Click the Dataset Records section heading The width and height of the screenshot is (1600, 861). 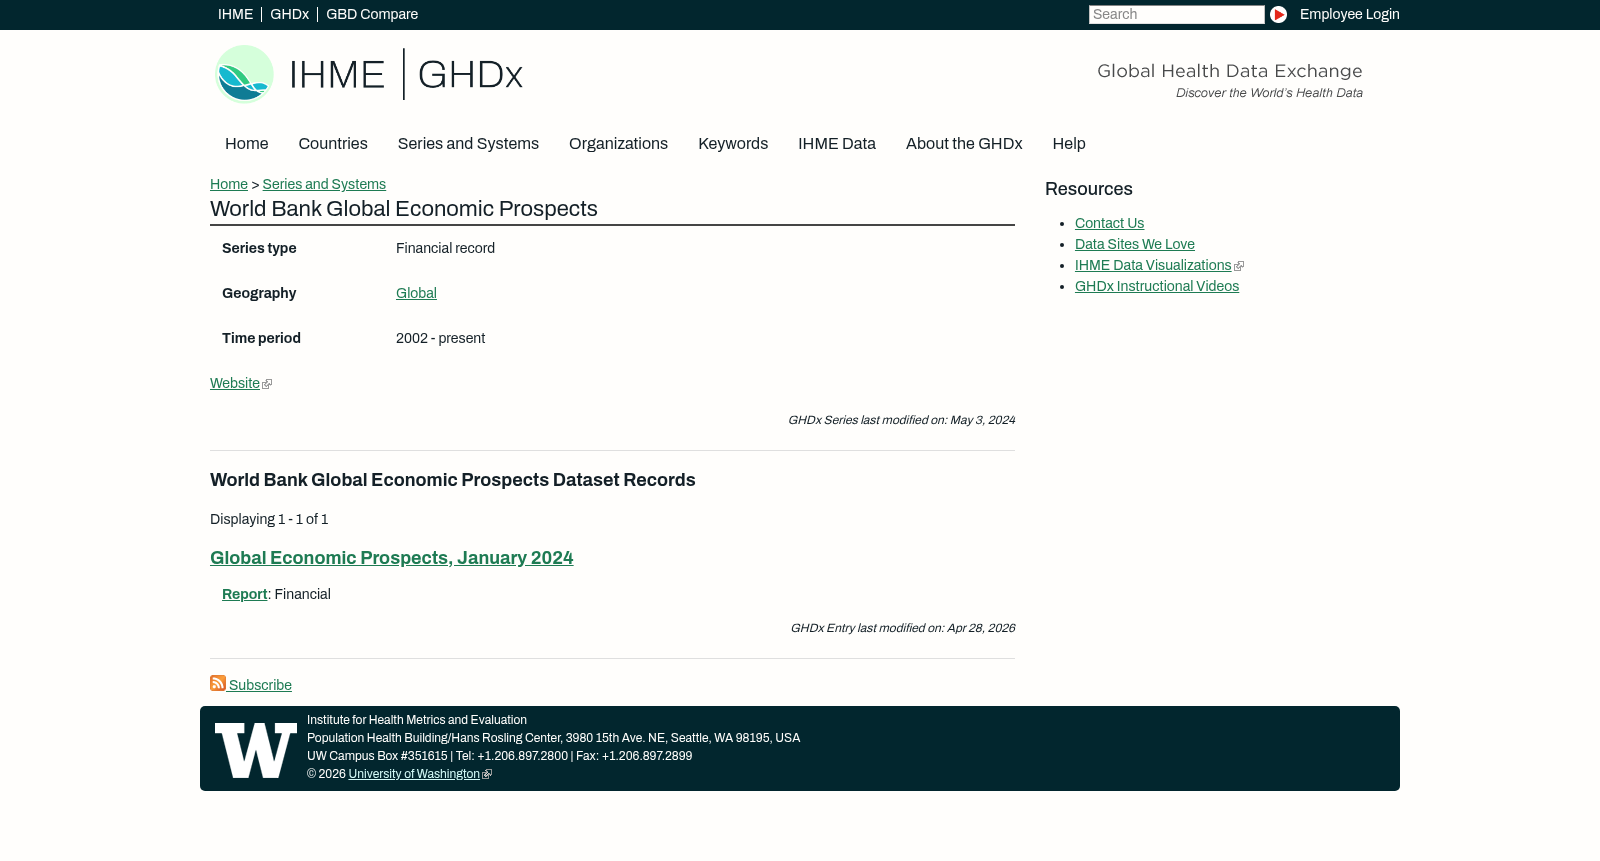(x=452, y=481)
